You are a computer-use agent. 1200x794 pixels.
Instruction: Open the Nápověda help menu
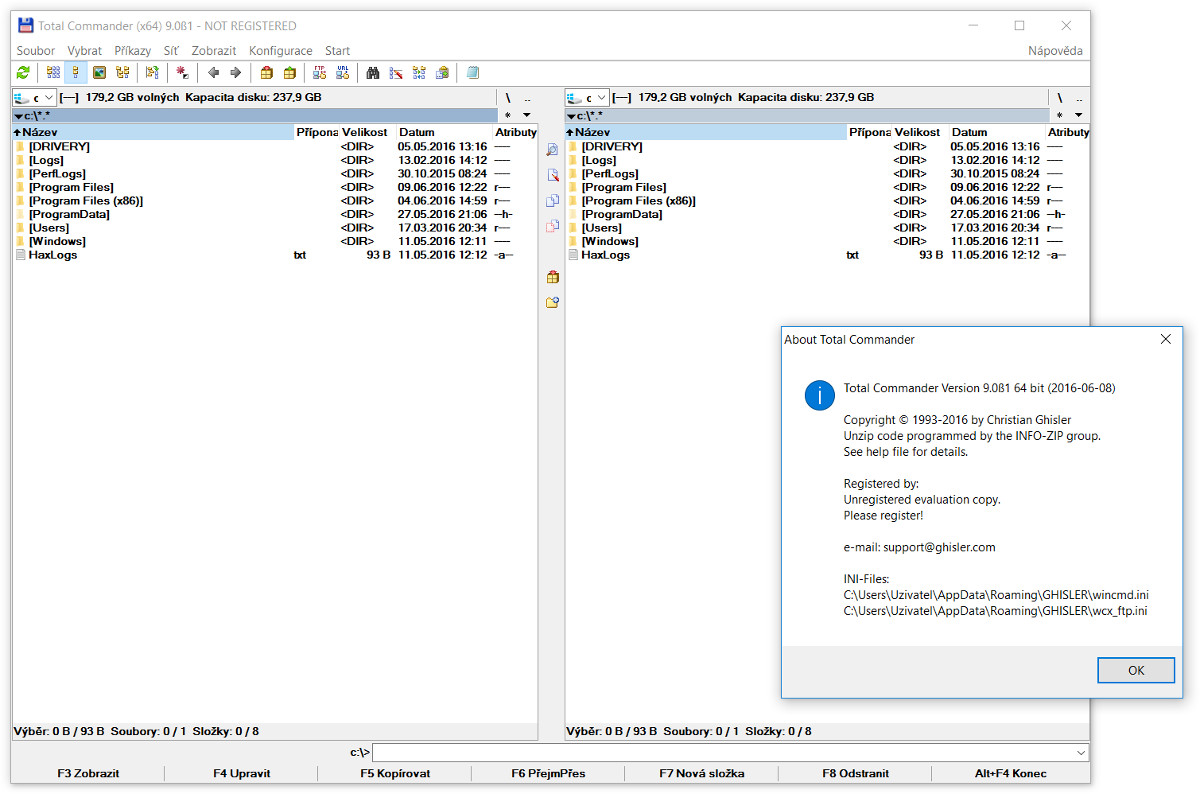1055,51
